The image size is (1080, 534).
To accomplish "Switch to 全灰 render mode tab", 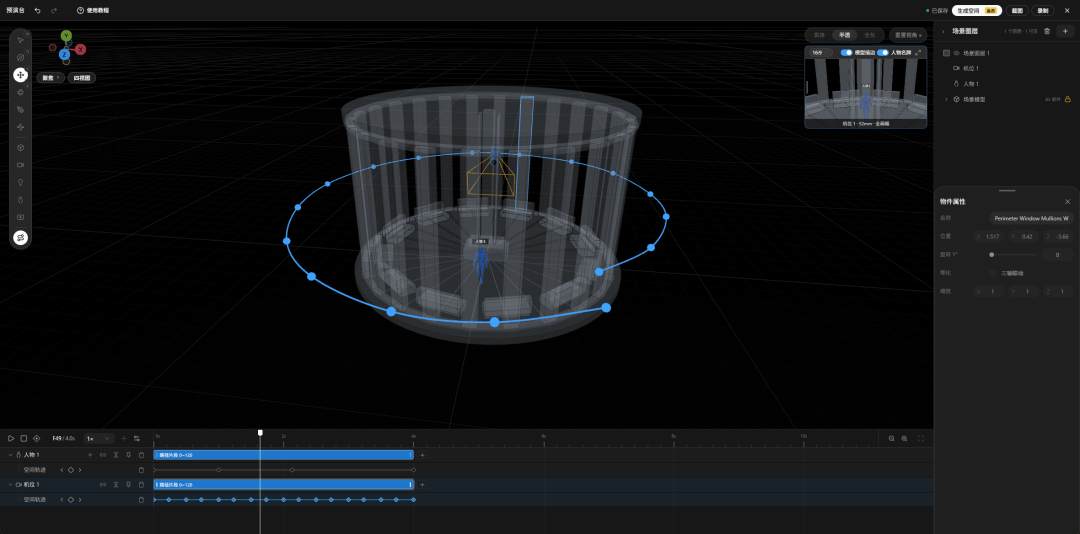I will pos(869,34).
